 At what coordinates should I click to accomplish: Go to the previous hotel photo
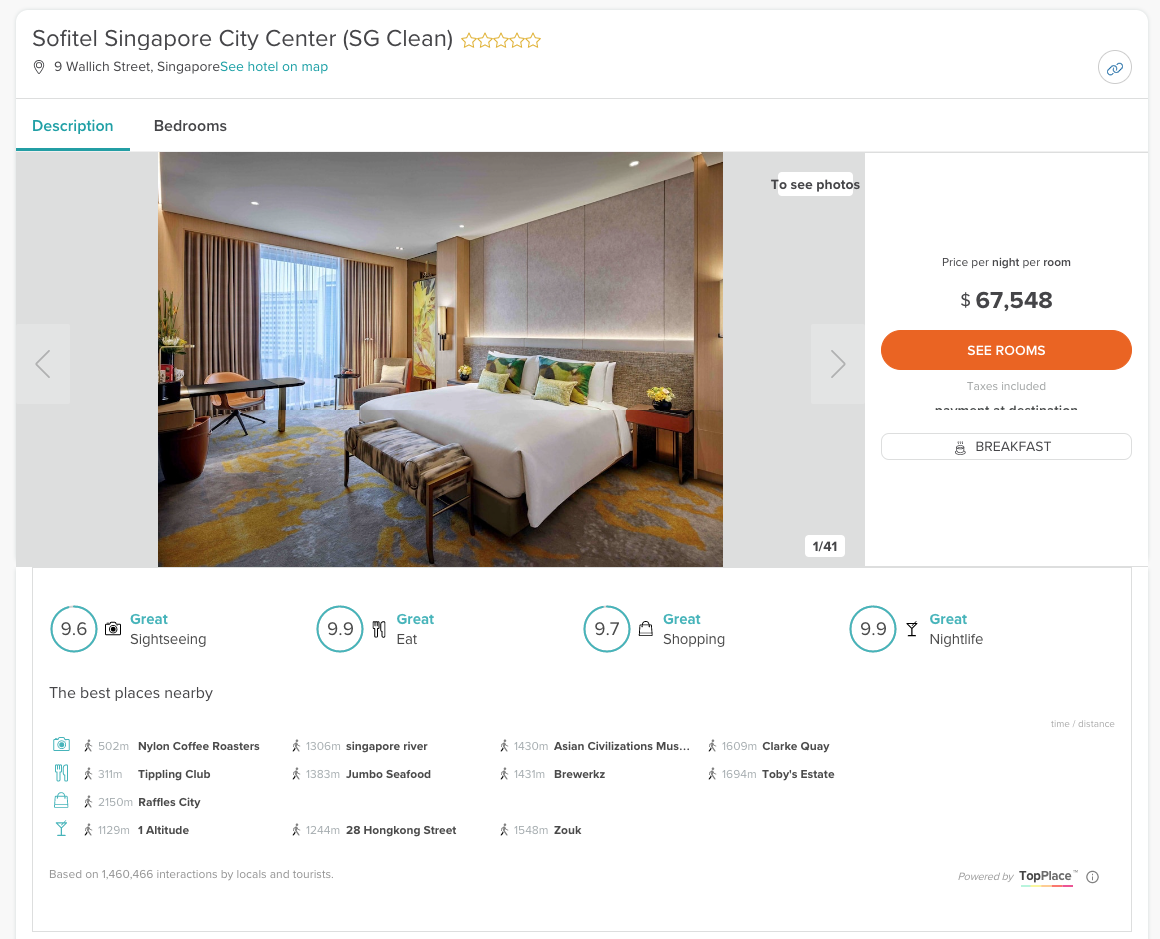[x=43, y=364]
